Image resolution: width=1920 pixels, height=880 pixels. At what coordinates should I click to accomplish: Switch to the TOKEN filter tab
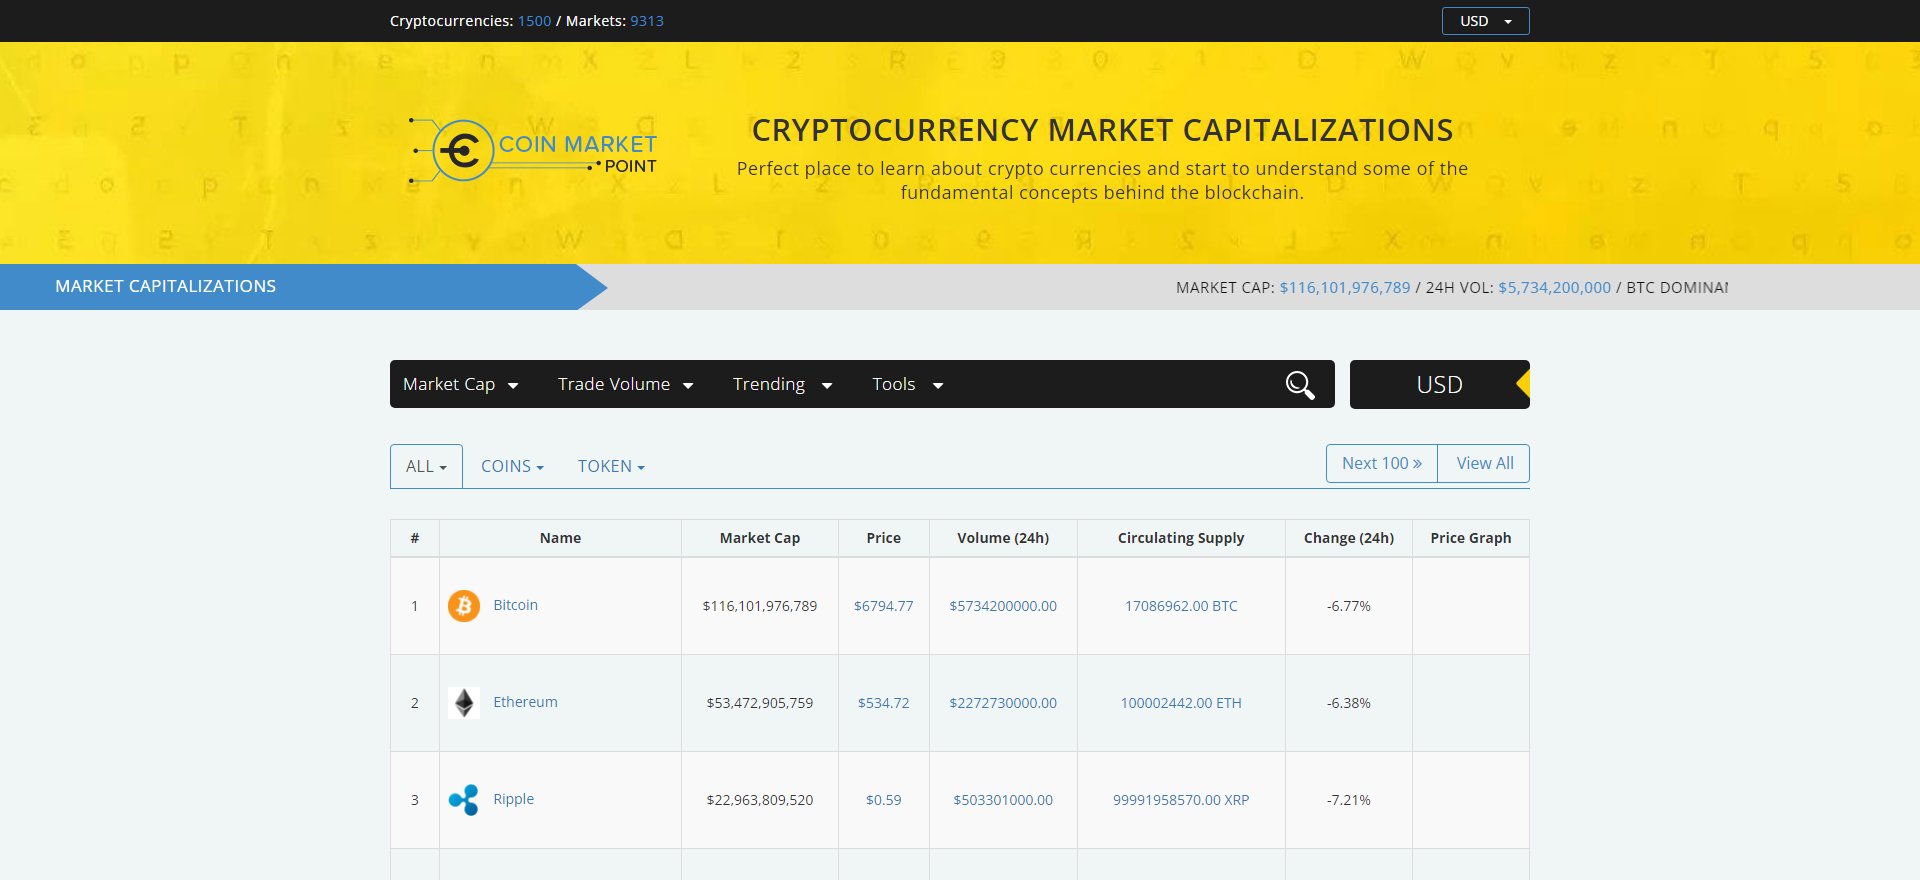[611, 467]
